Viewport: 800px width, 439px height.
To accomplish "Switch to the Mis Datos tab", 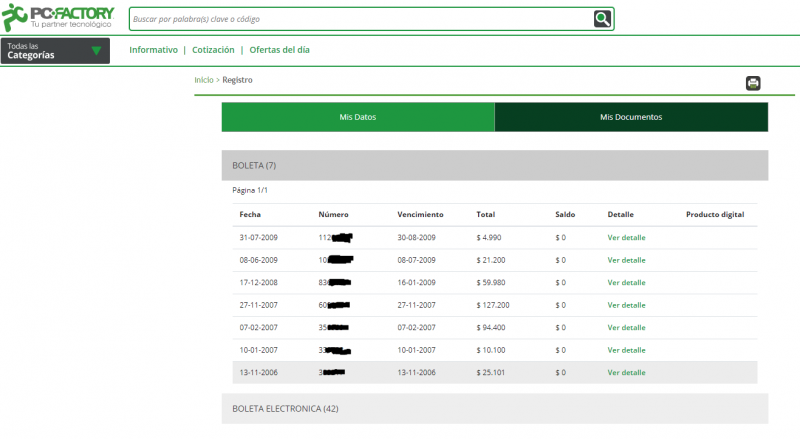I will [357, 117].
